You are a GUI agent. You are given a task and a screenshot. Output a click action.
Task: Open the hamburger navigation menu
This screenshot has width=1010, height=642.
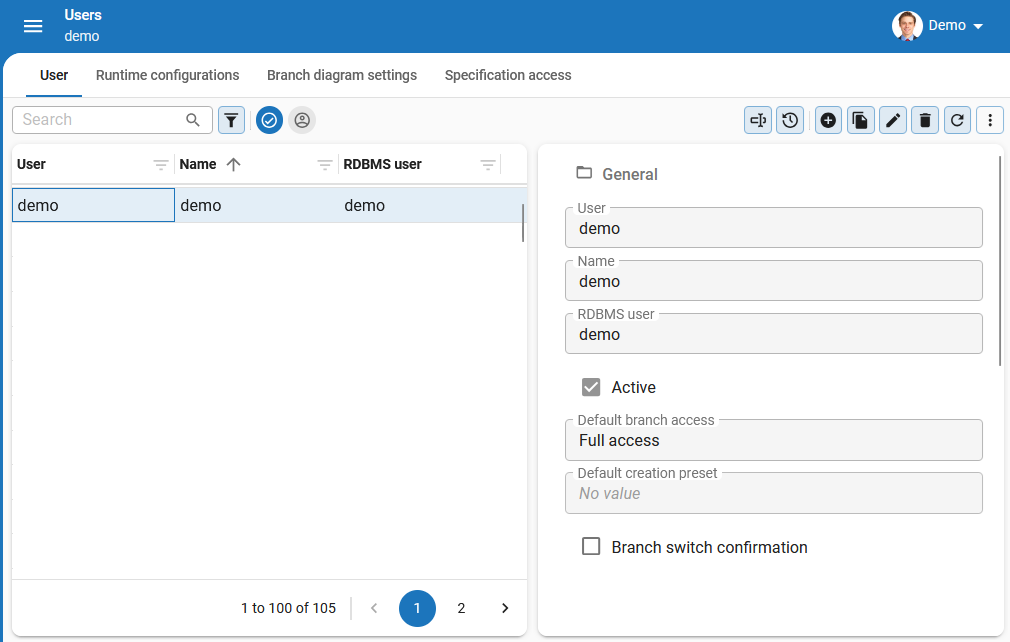point(33,26)
